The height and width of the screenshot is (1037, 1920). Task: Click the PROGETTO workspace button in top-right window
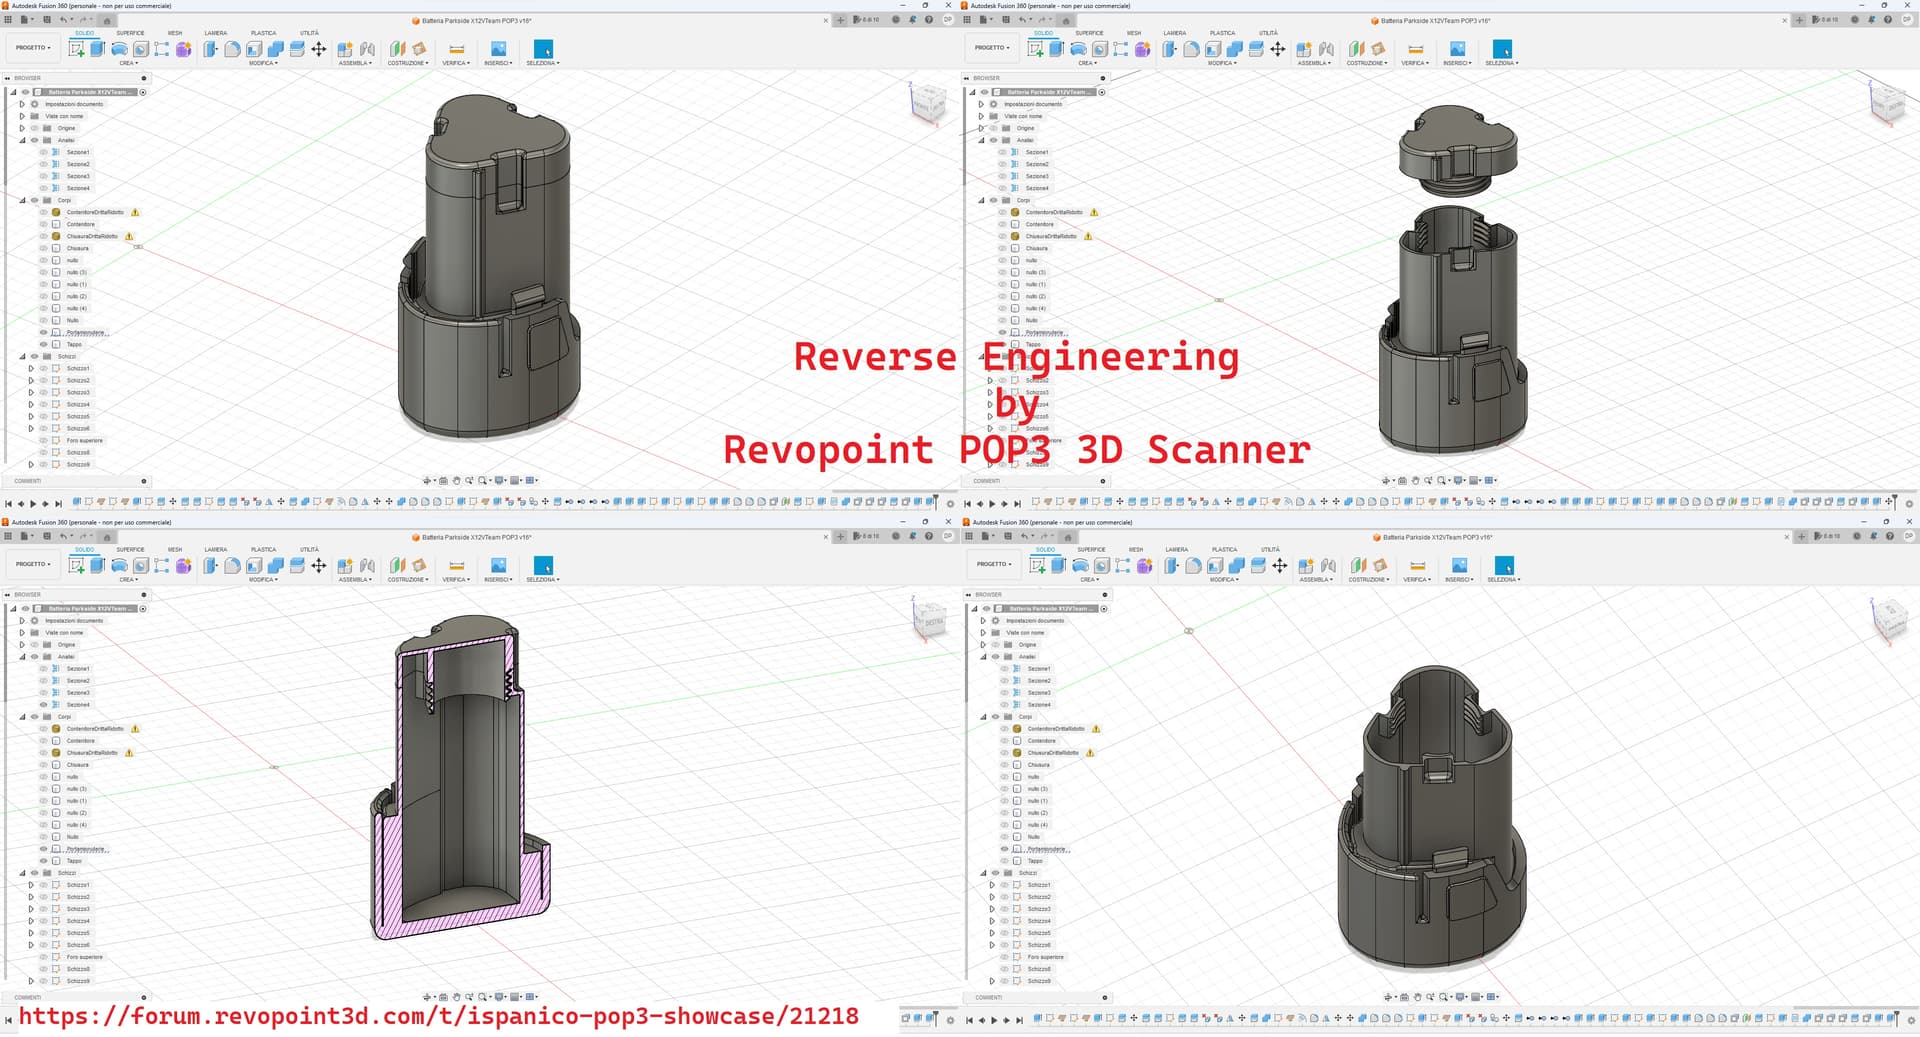click(x=992, y=48)
